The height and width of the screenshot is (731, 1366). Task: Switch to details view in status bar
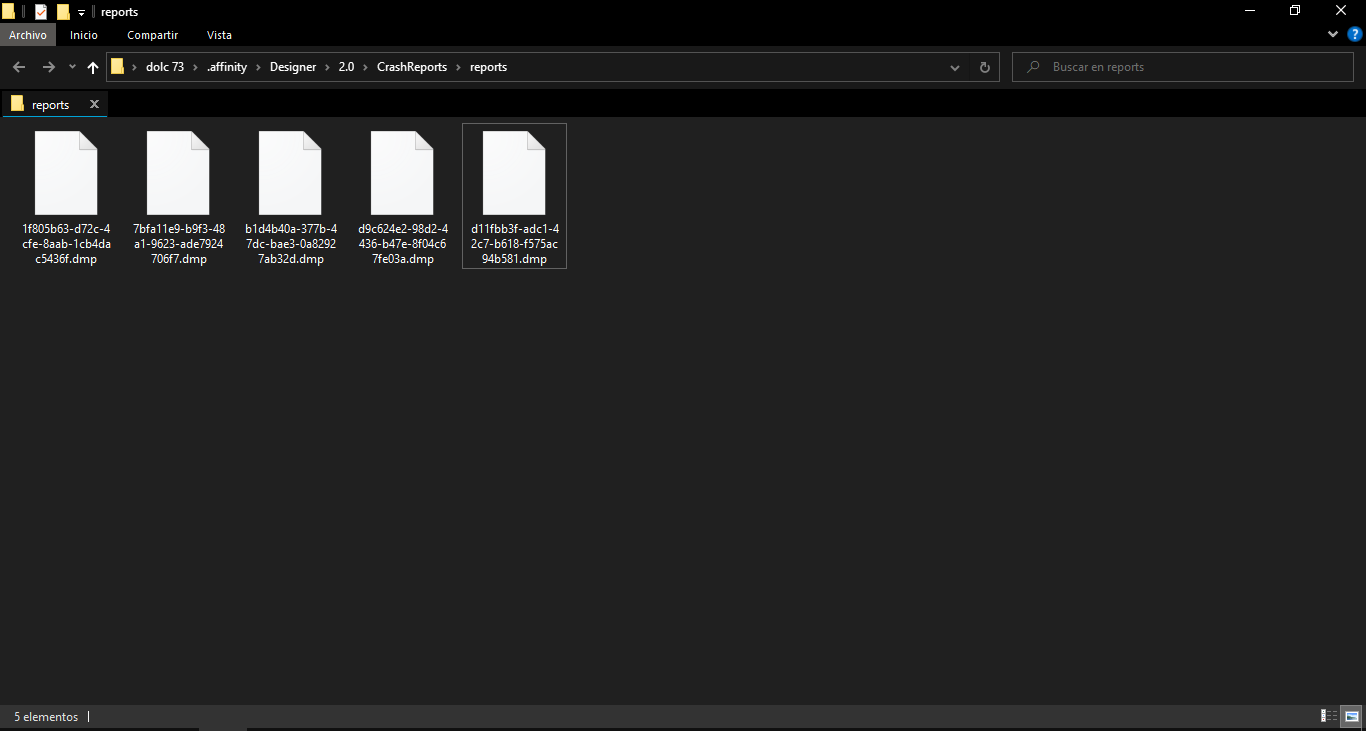click(1329, 716)
